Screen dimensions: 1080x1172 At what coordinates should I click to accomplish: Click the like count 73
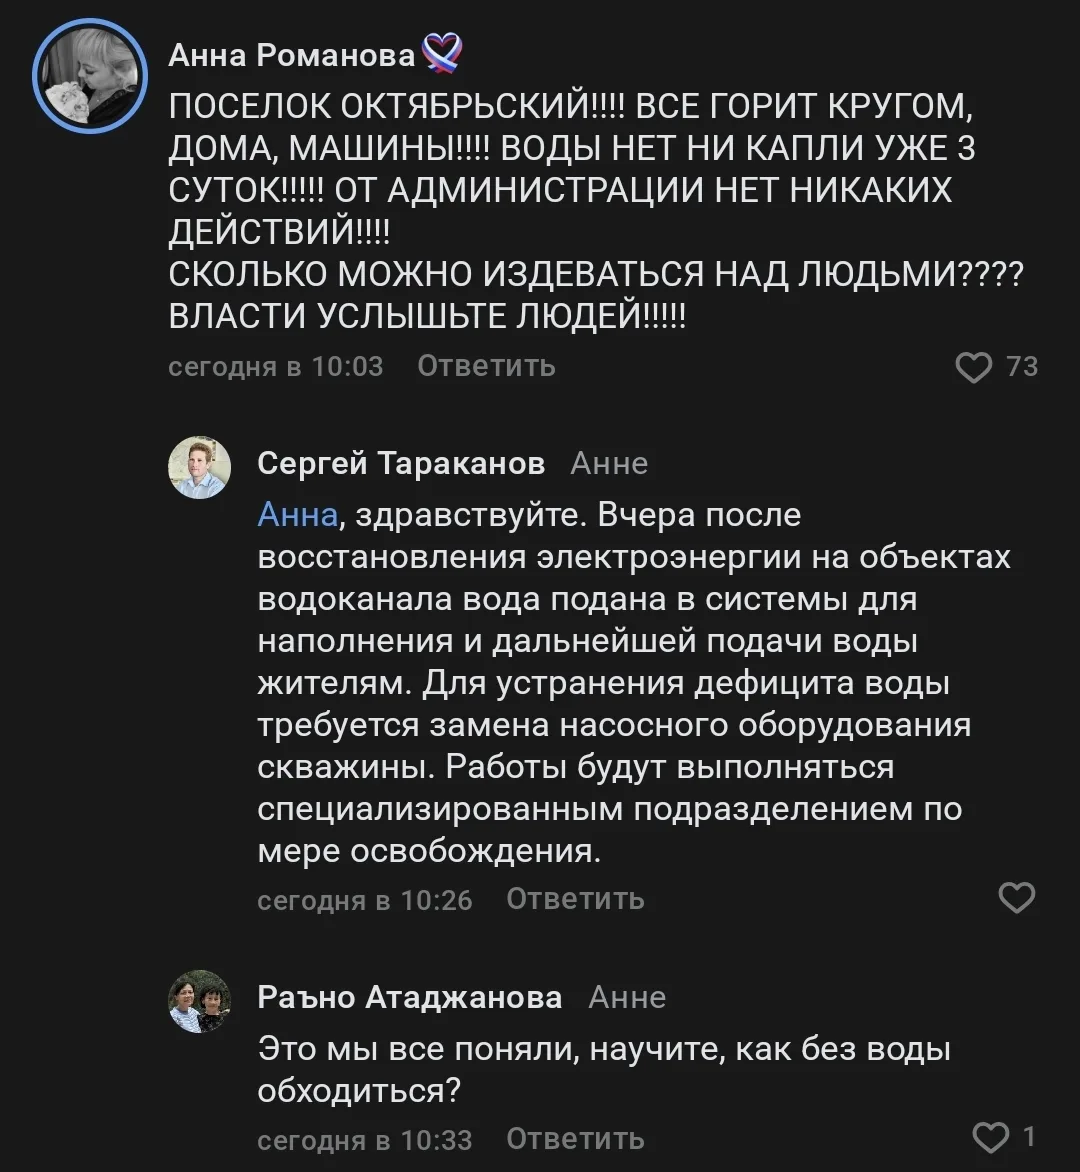click(x=1022, y=366)
